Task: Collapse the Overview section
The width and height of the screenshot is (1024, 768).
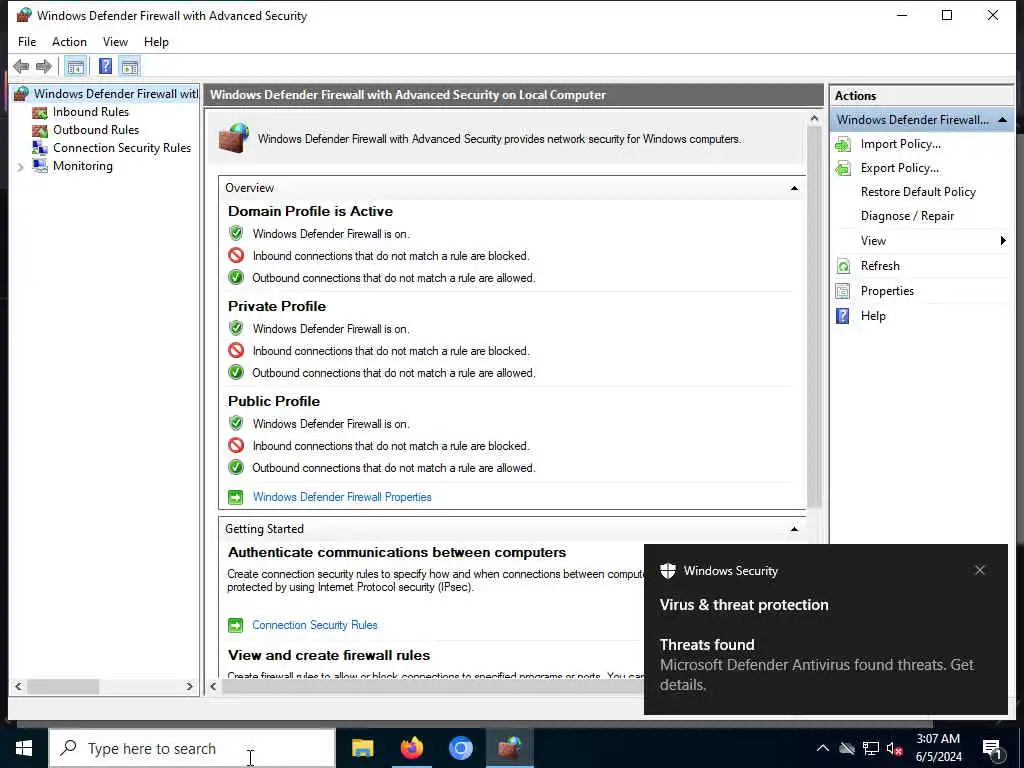Action: pos(794,188)
